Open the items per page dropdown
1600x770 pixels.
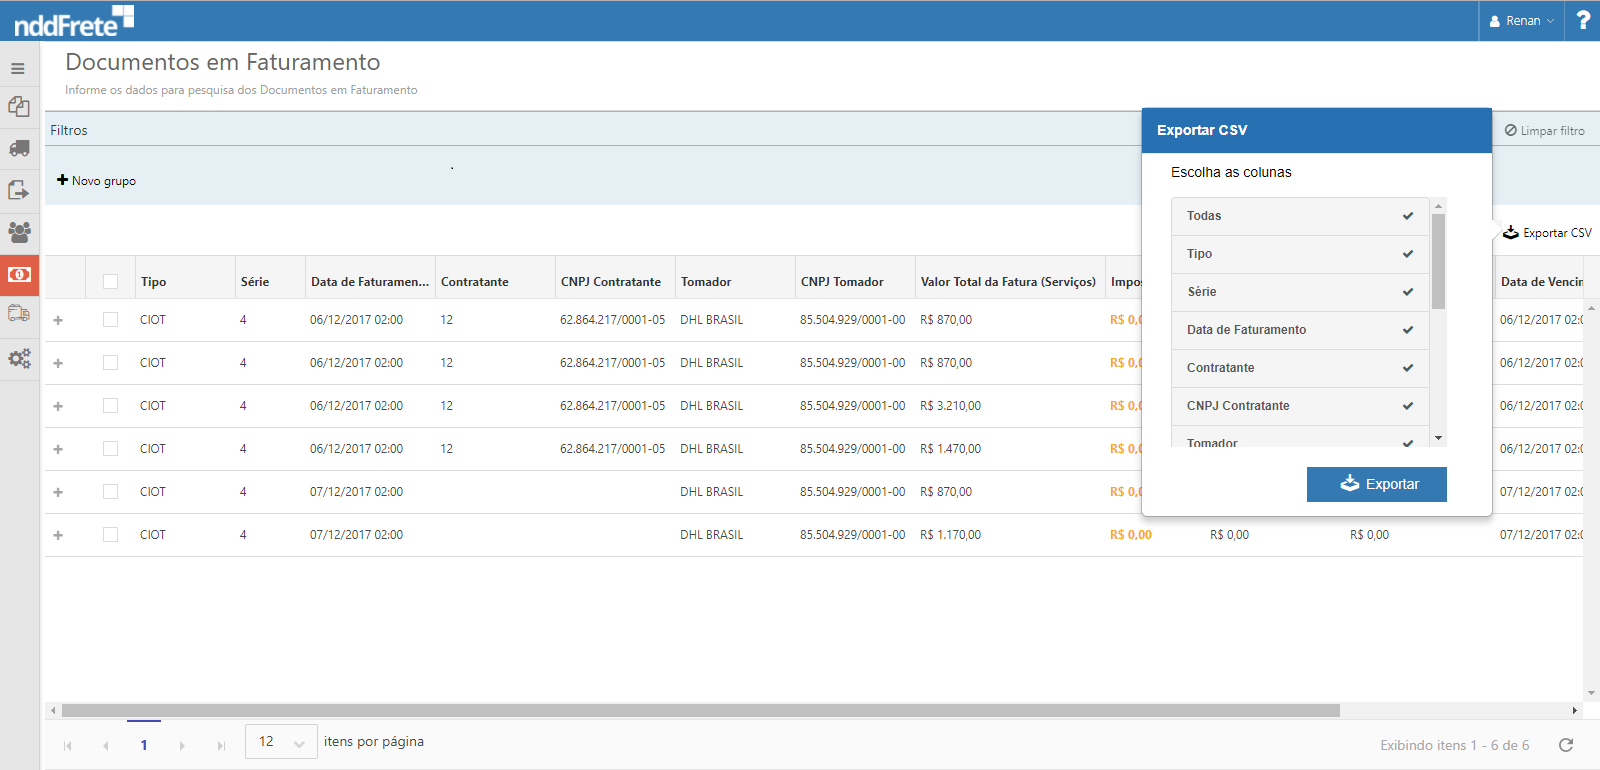point(281,742)
